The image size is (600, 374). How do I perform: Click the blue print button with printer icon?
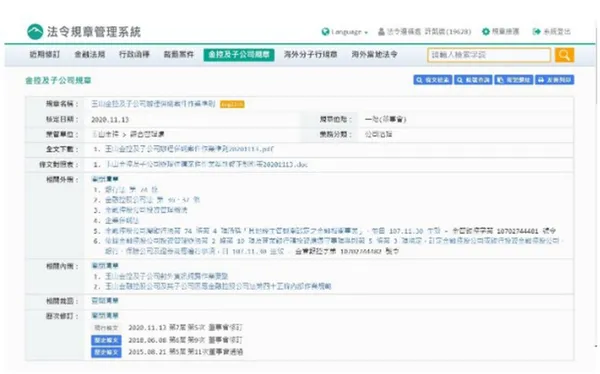pos(554,80)
